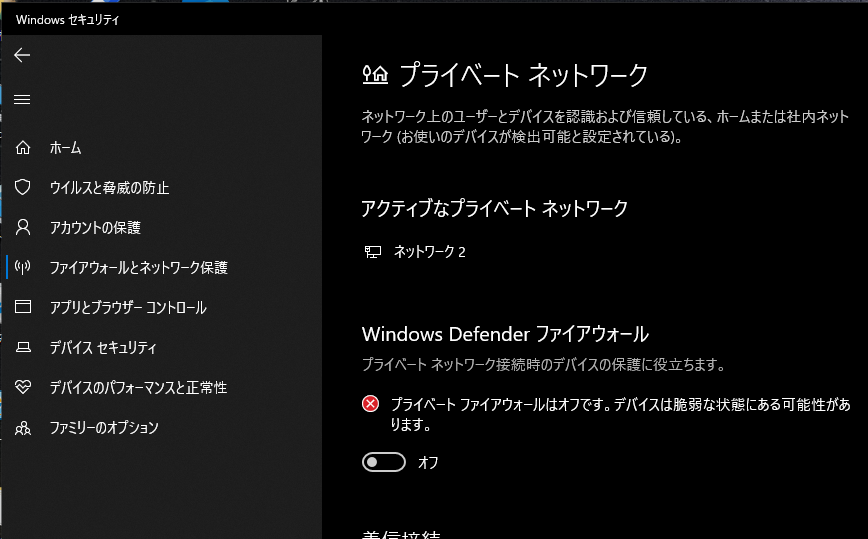Click the オフ label beside the toggle
The width and height of the screenshot is (868, 539).
428,462
